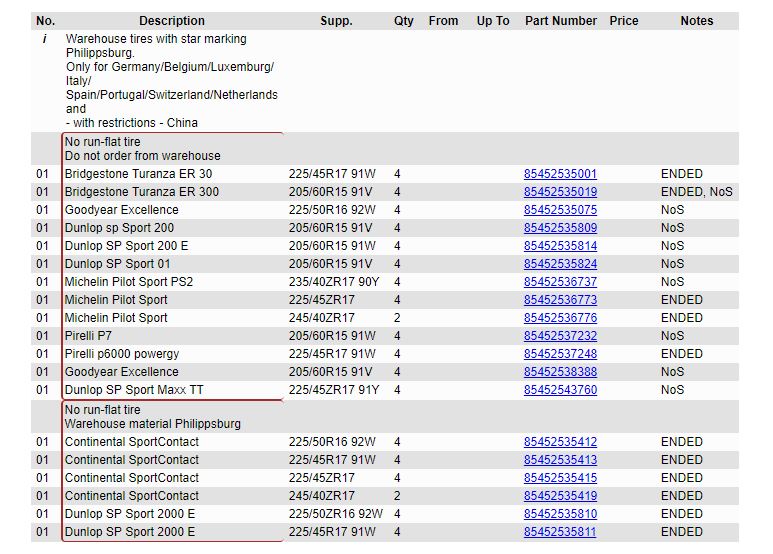Open part number link 85452535412
773x554 pixels.
(560, 442)
